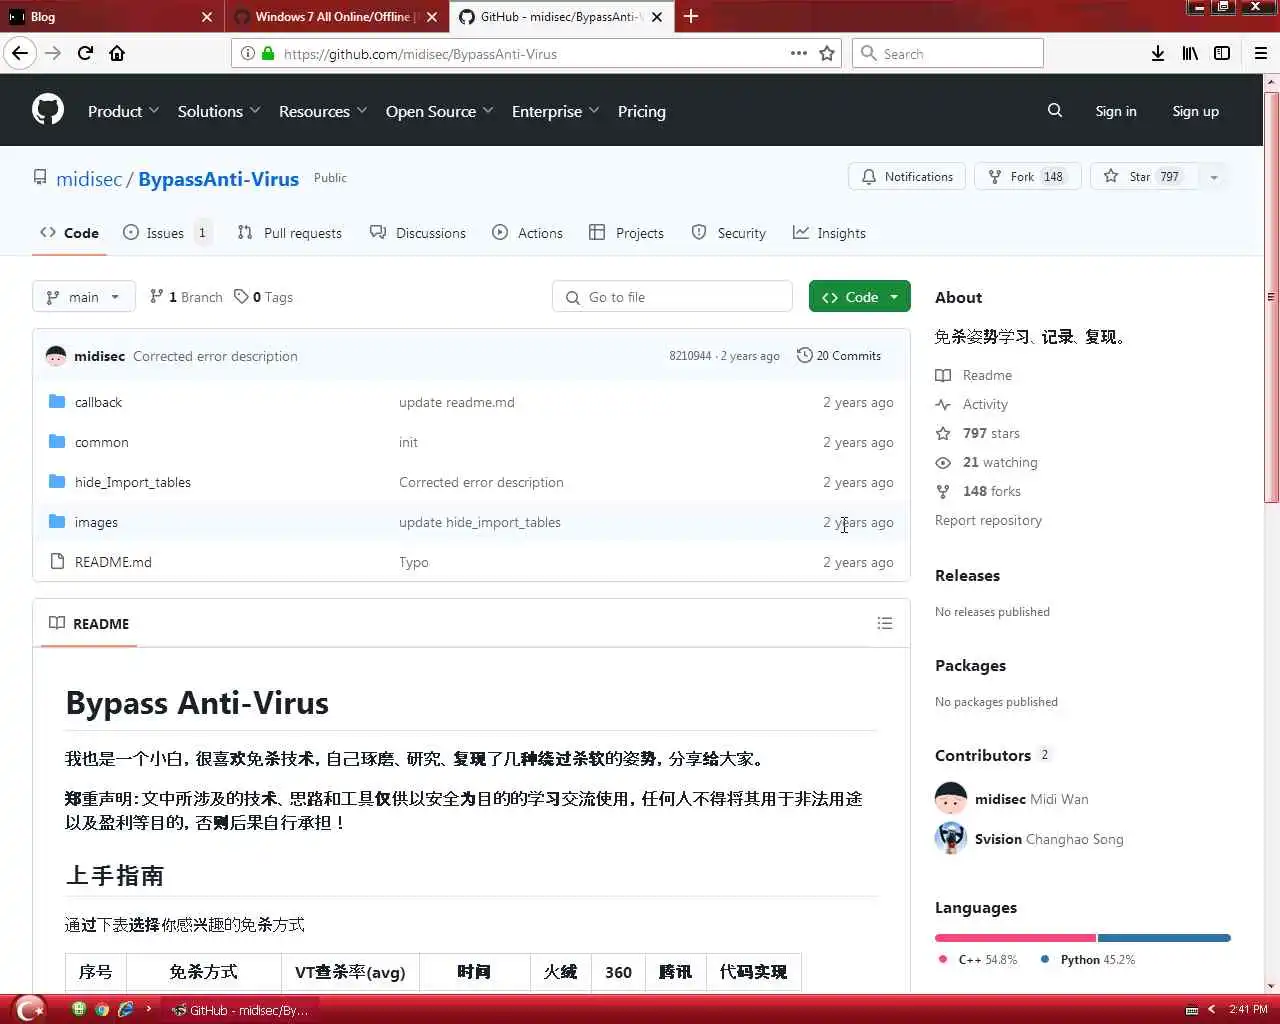The width and height of the screenshot is (1280, 1024).
Task: Switch to Pull requests tab
Action: (x=290, y=233)
